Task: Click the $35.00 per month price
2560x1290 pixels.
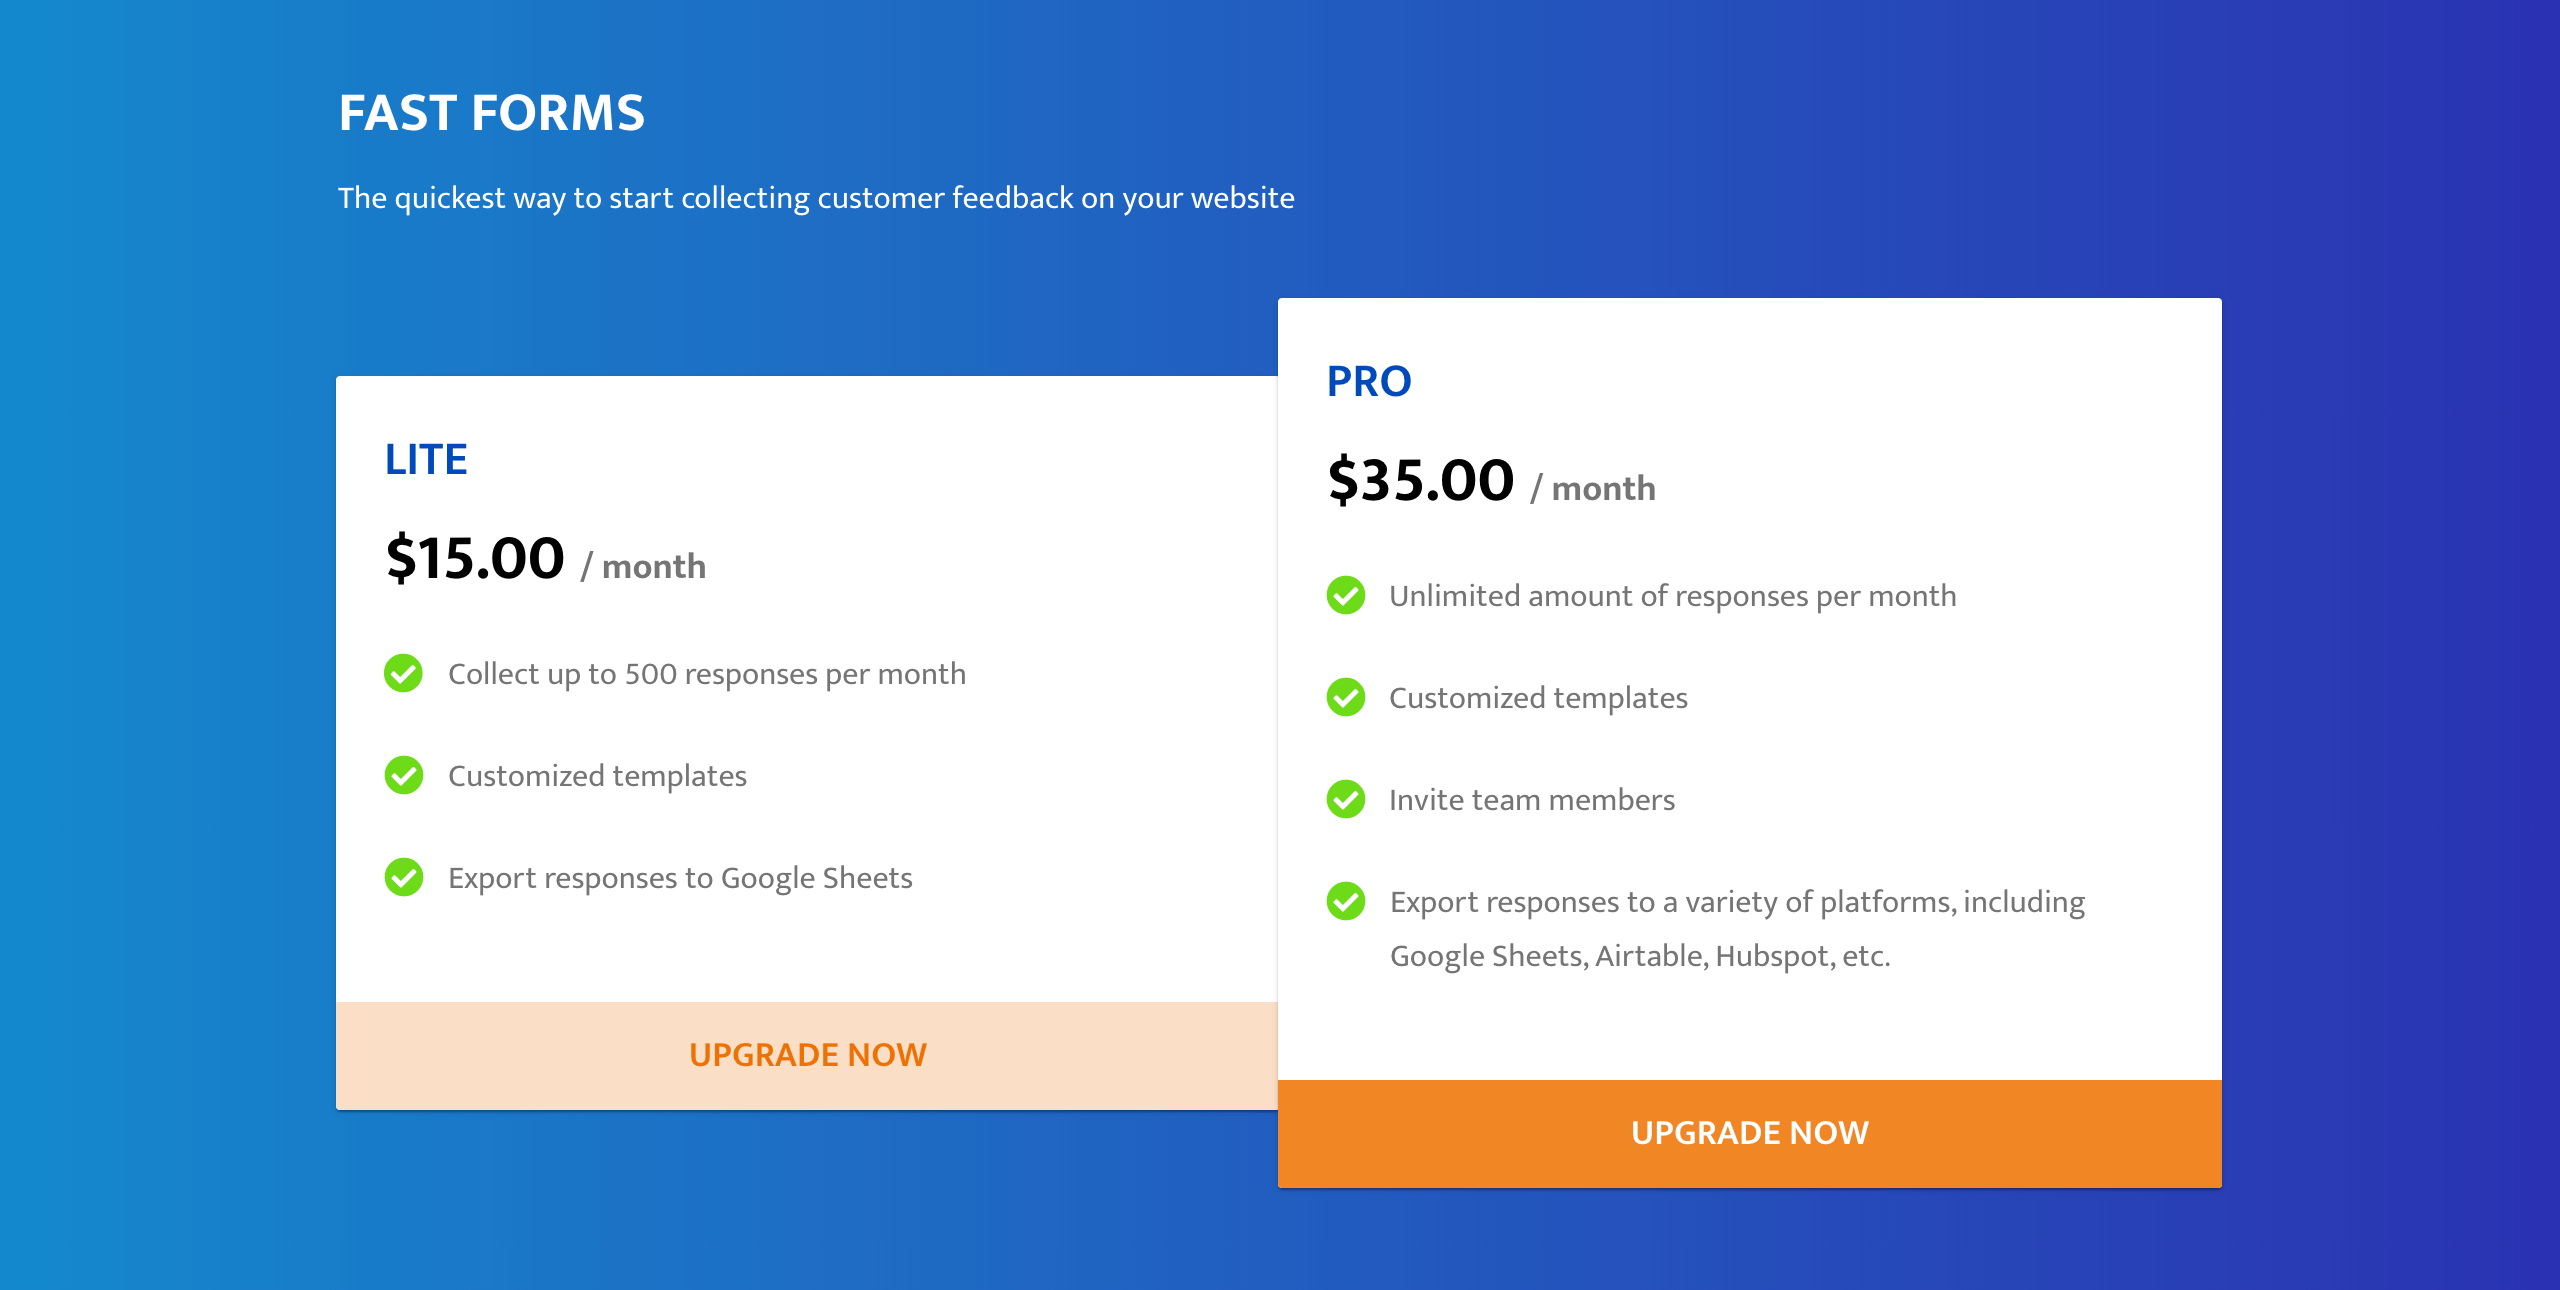Action: pyautogui.click(x=1491, y=481)
